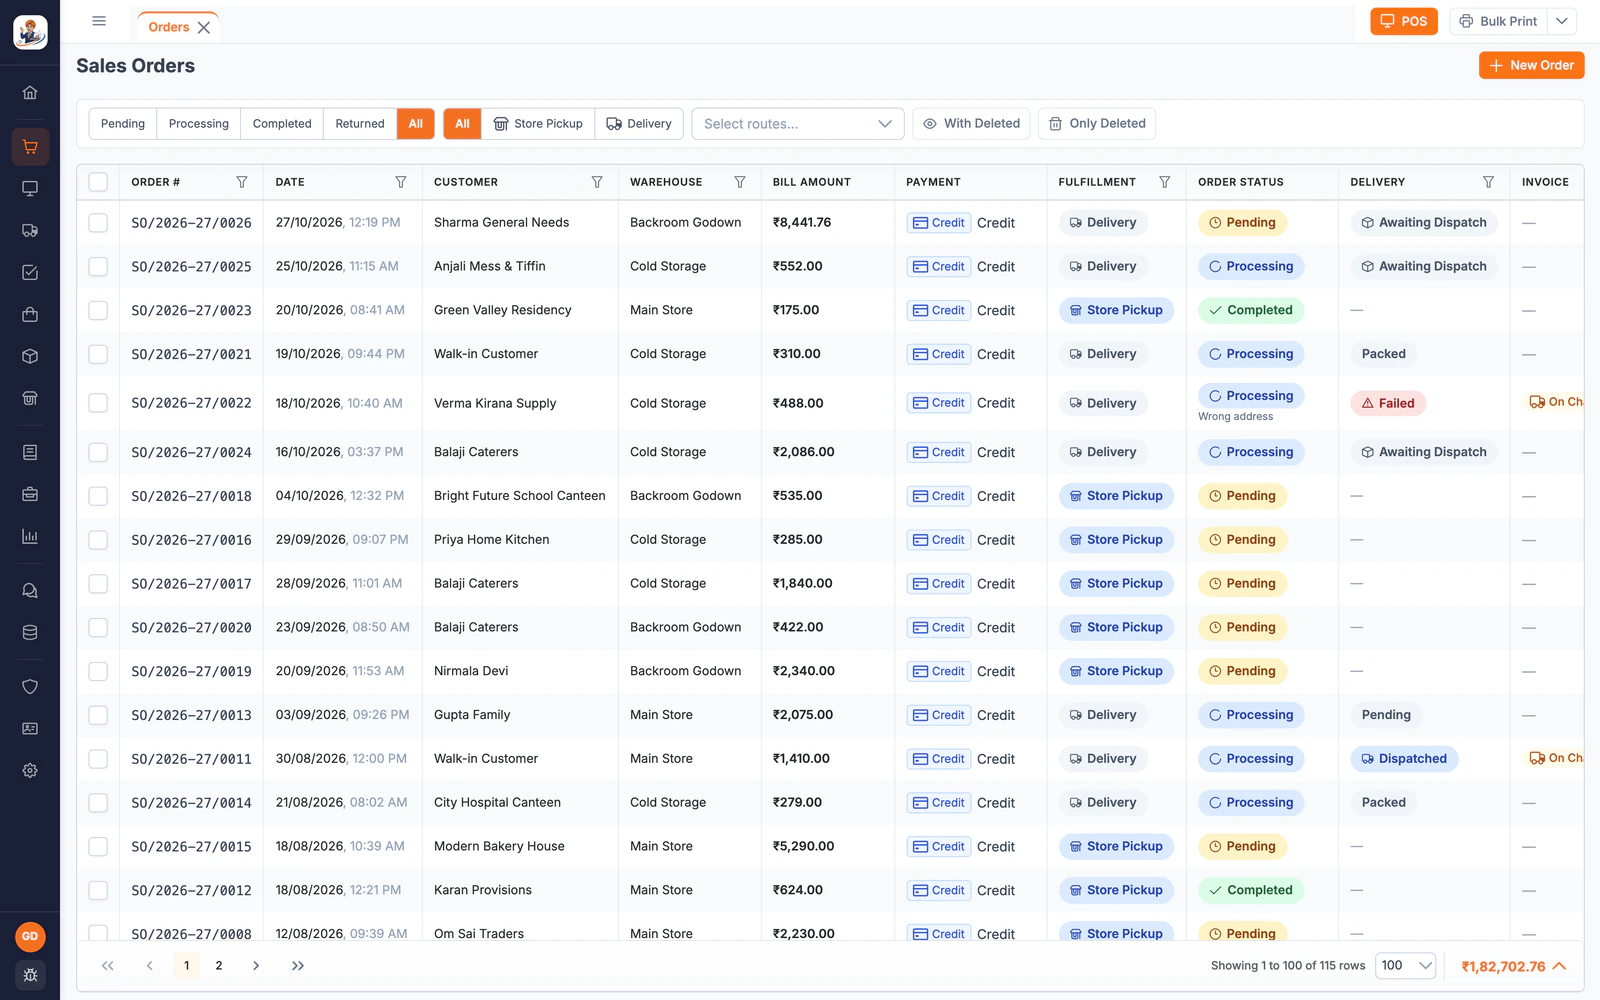This screenshot has height=1000, width=1600.
Task: Click the Bulk Print button
Action: click(x=1498, y=21)
